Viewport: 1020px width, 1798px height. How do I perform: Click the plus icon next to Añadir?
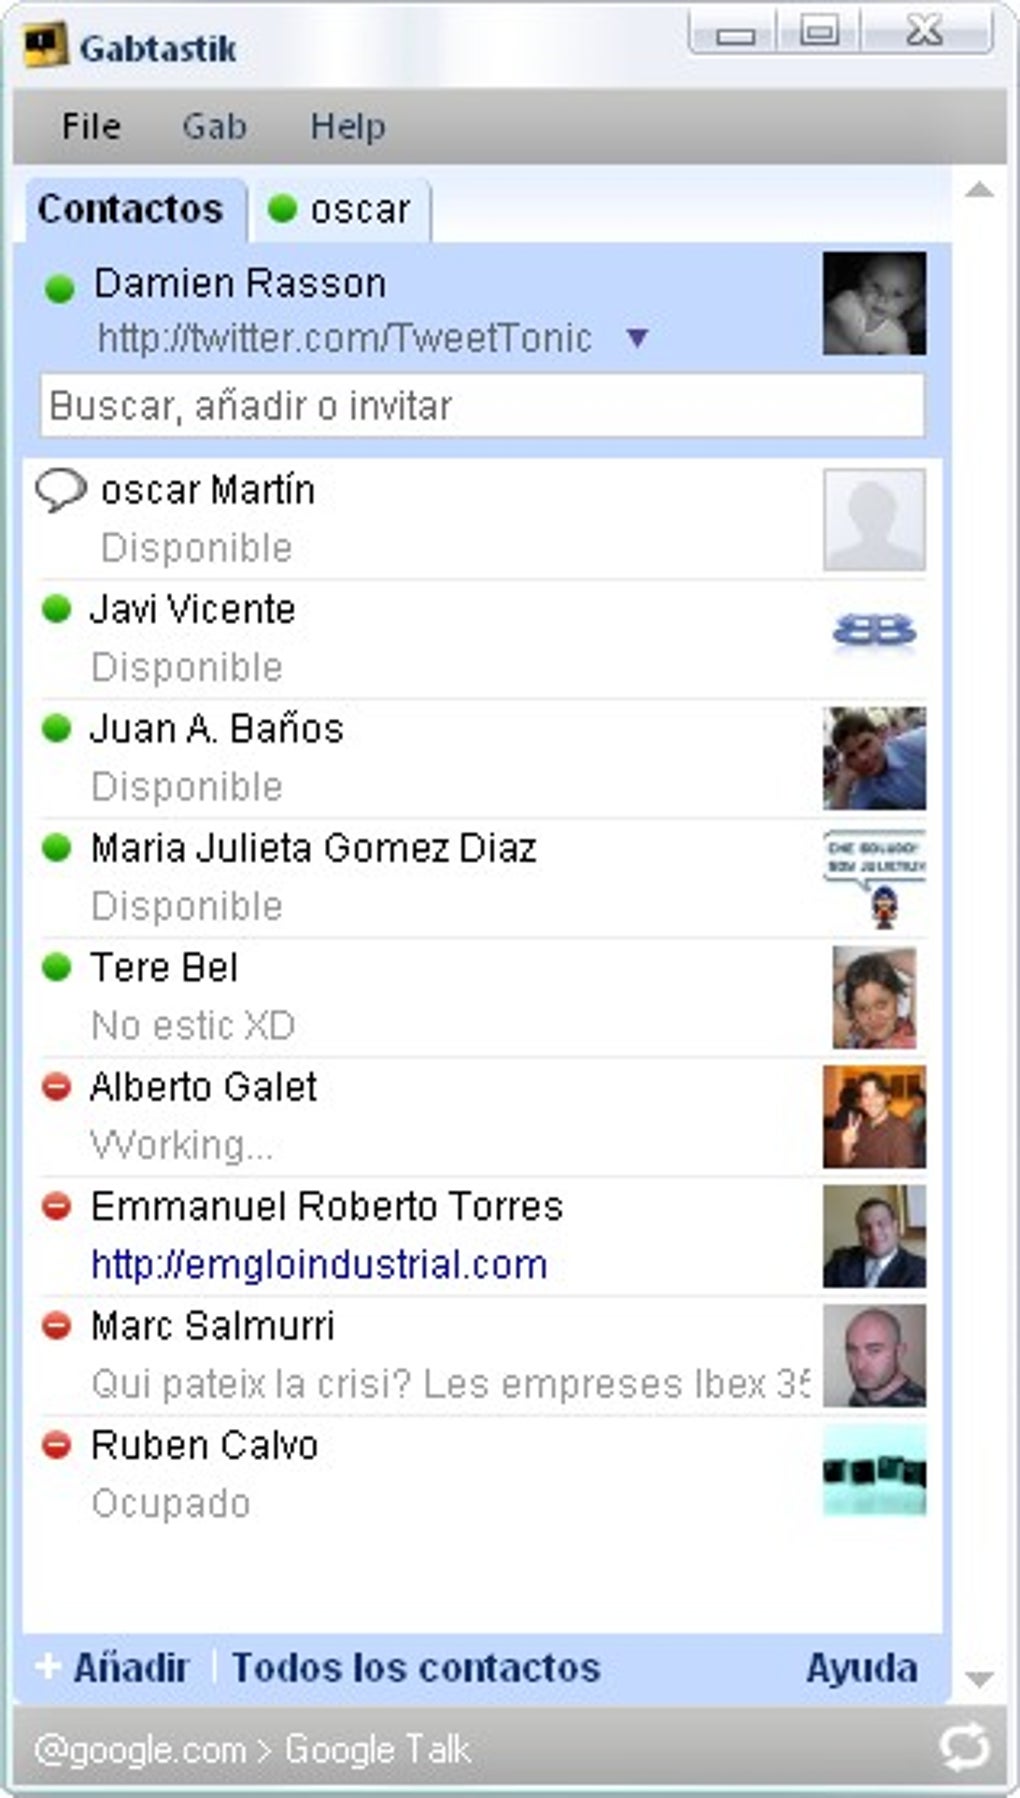click(x=47, y=1666)
